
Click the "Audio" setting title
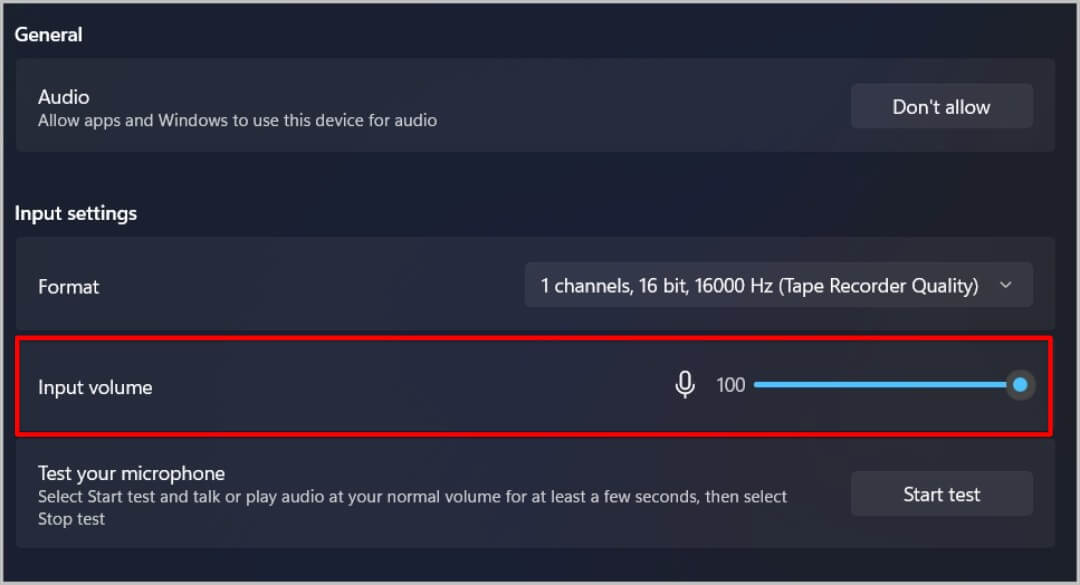(x=64, y=97)
